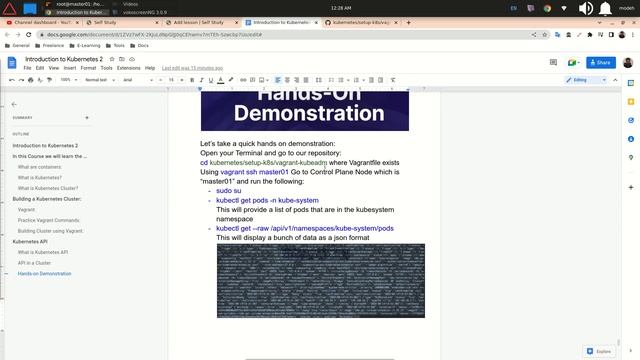
Task: Open the Google Meet call dropdown
Action: pos(574,62)
